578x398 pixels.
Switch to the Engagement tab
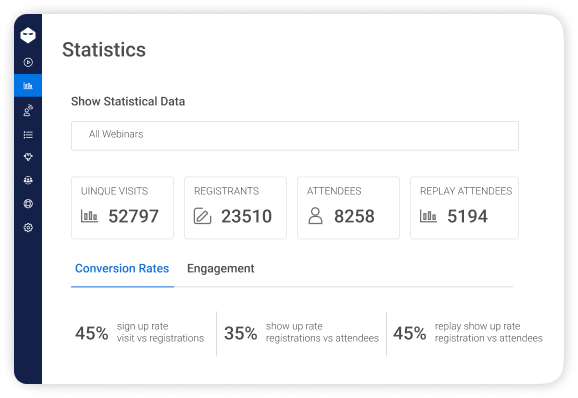point(220,268)
